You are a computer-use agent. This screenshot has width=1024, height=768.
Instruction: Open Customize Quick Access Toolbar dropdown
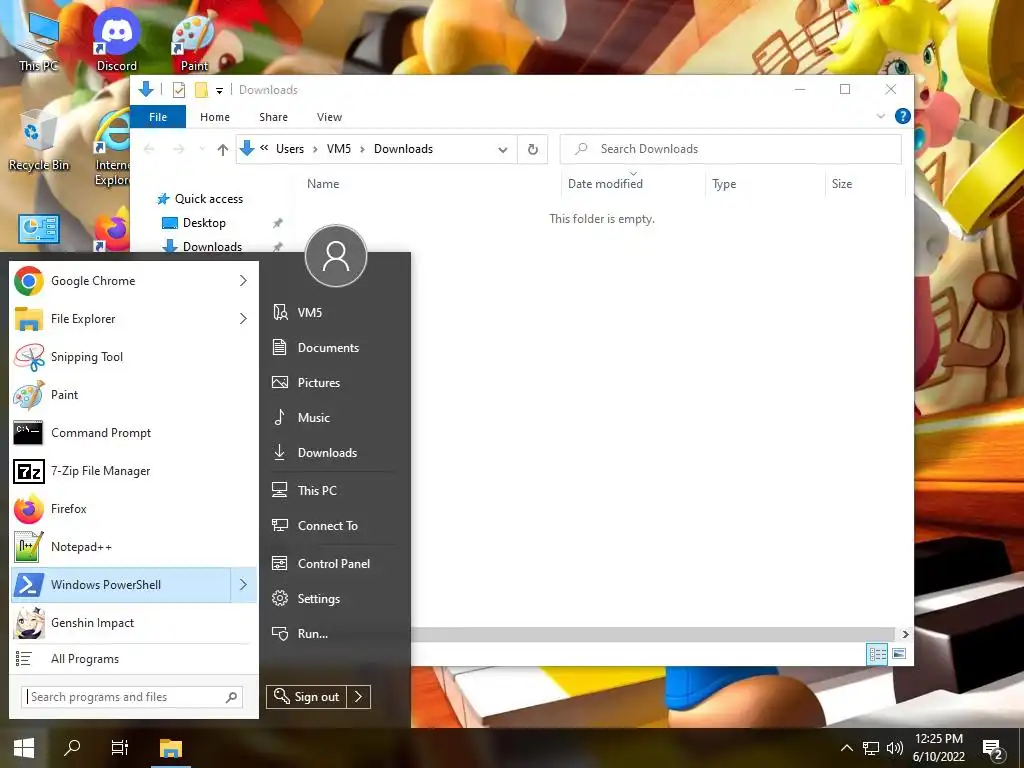[x=219, y=90]
